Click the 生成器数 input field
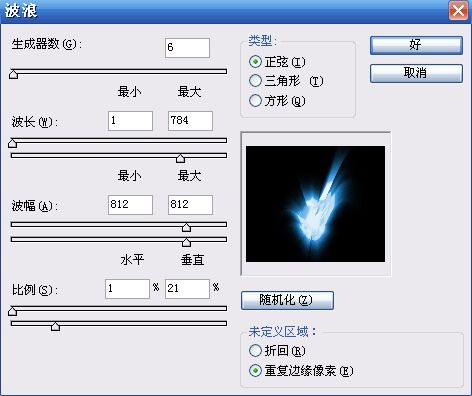 (187, 48)
